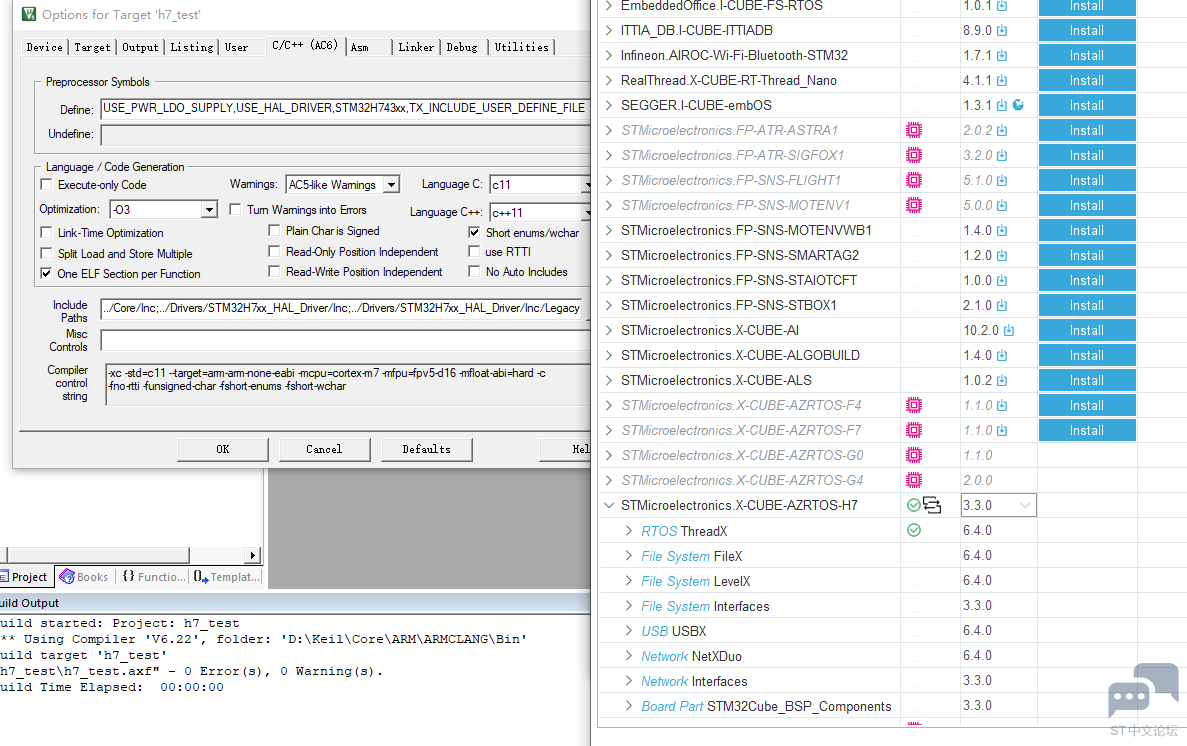Click the globe icon in SEGGER embOS row
This screenshot has width=1187, height=746.
1018,105
